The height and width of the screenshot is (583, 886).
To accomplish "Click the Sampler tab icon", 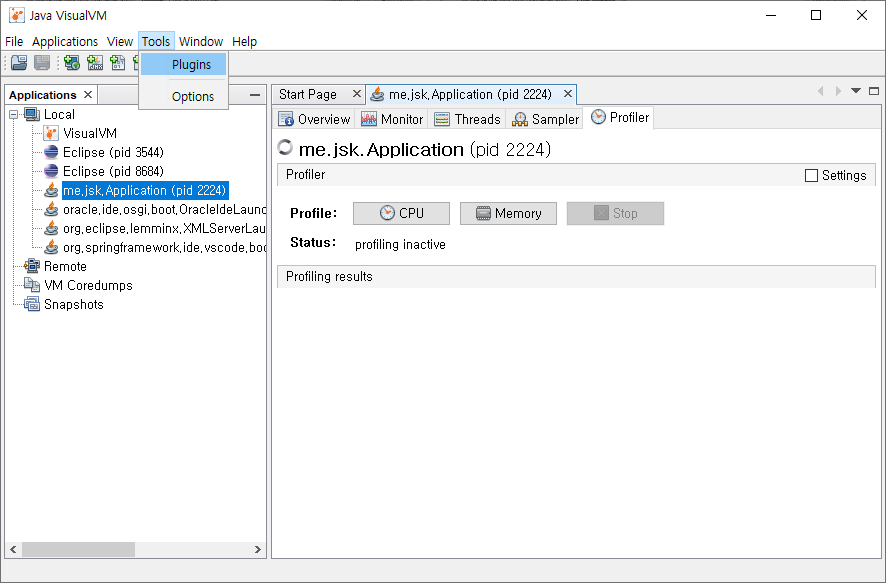I will 519,119.
